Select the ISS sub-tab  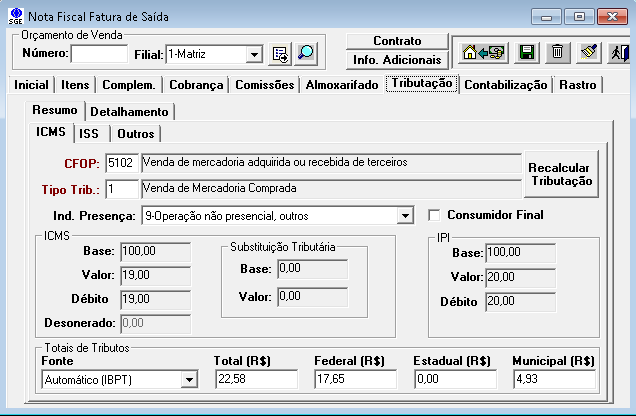coord(89,133)
